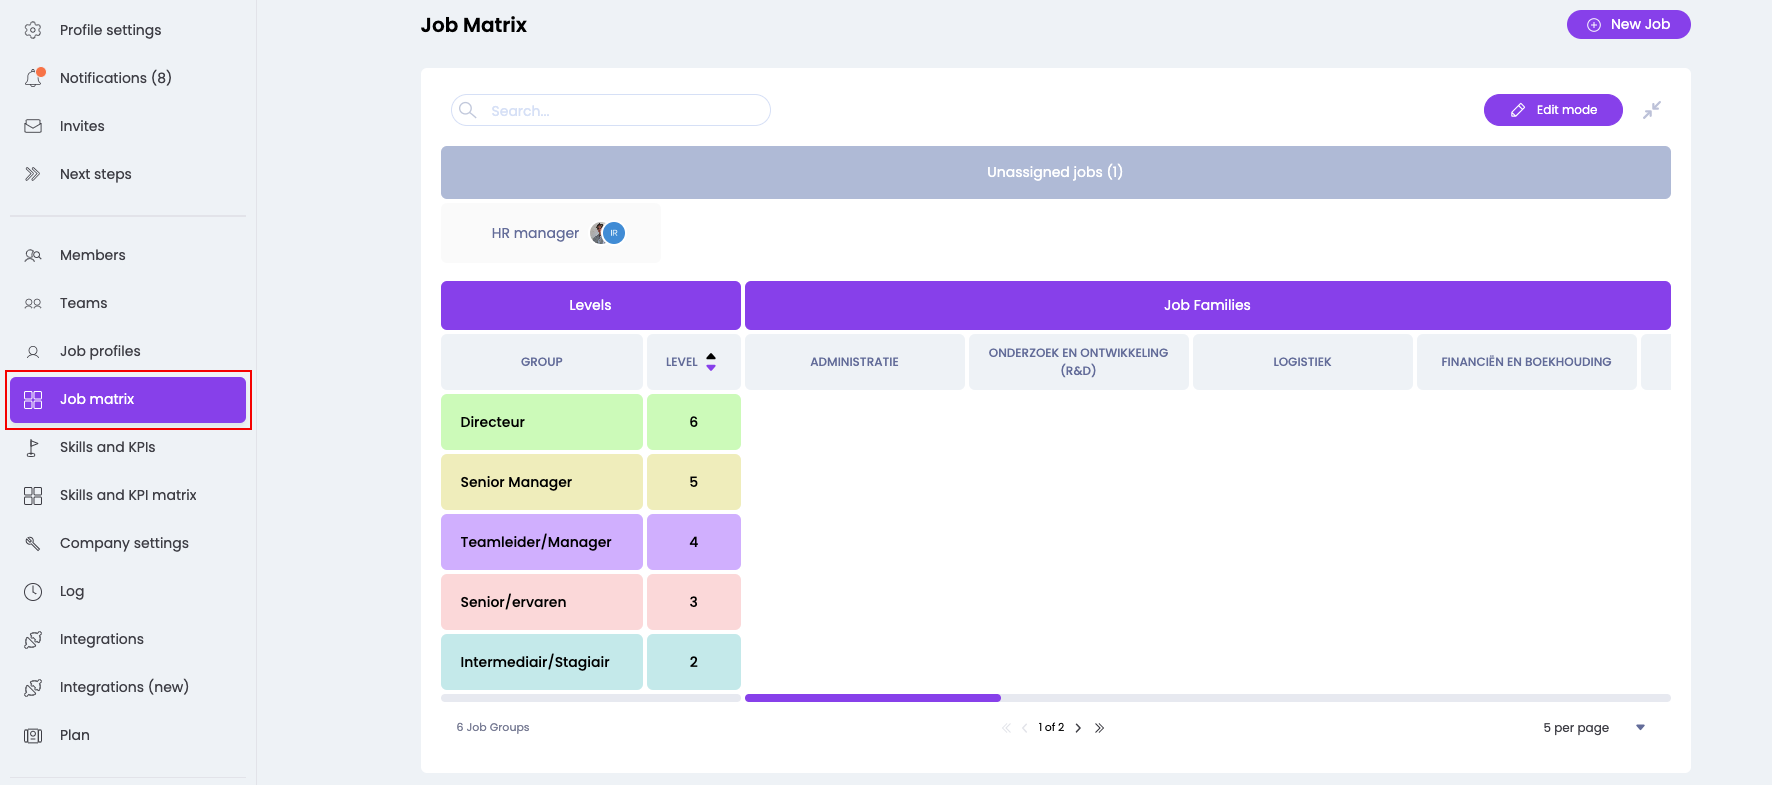Open Log via clock icon

(33, 591)
